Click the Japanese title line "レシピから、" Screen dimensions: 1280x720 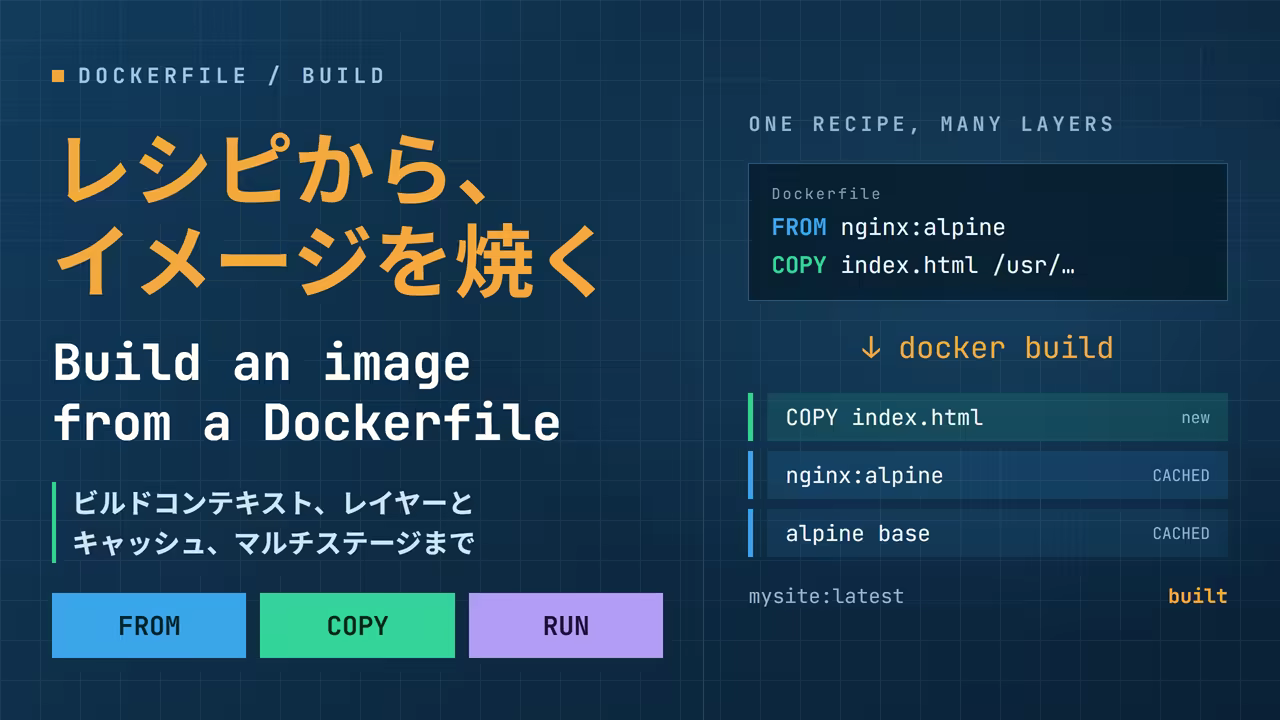(x=276, y=168)
